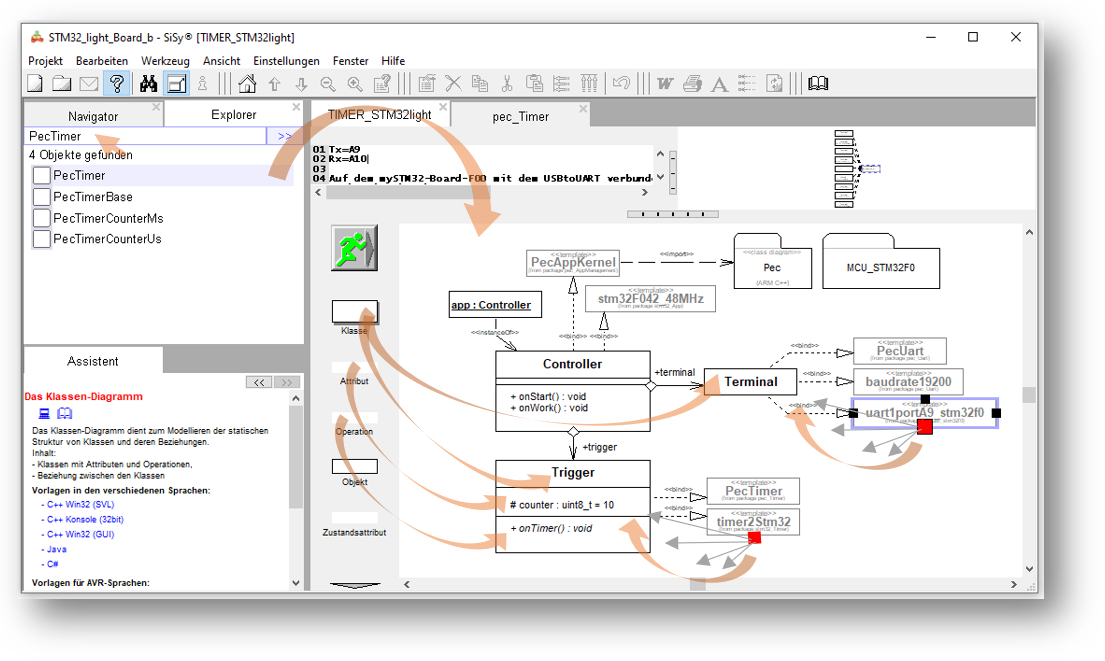Click the zoom slider below overview
Viewport: 1105px width, 661px height.
[x=673, y=214]
